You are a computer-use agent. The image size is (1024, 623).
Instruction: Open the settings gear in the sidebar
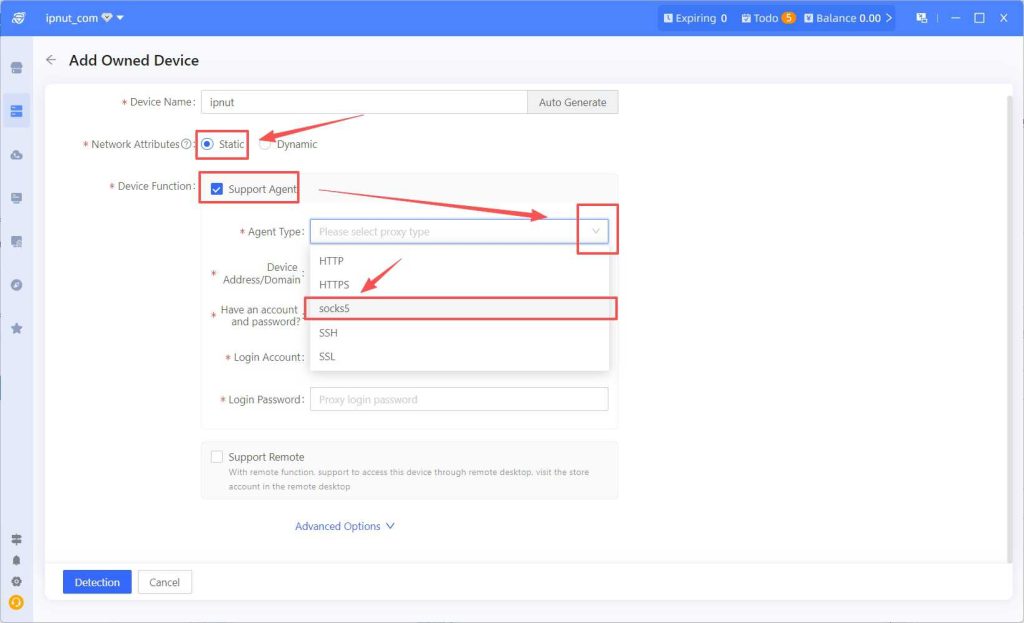16,581
